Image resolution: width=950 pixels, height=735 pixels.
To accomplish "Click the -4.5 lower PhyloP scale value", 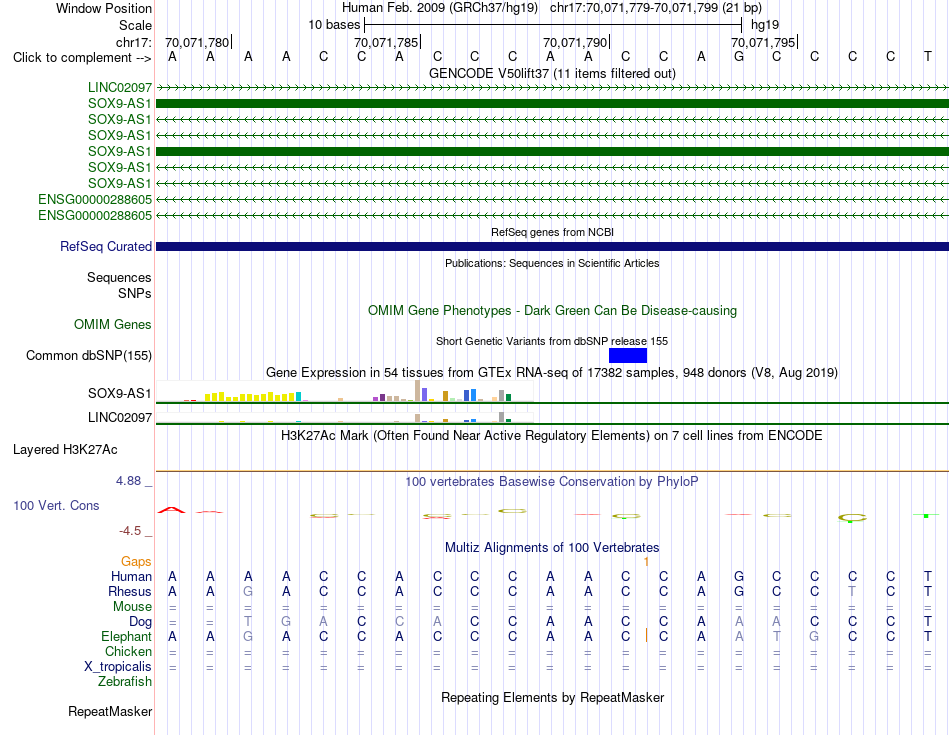I will pos(130,531).
